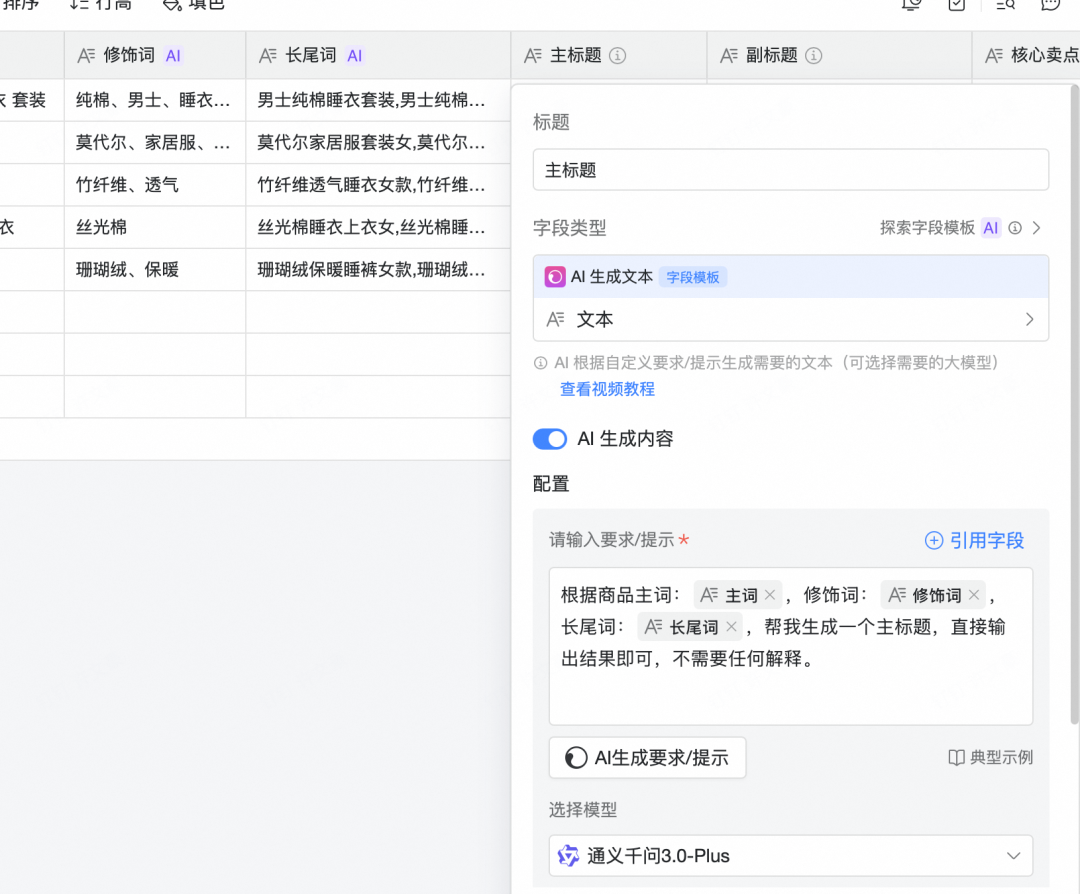This screenshot has width=1080, height=894.
Task: Click the circle icon in AI生成要求/提示 button
Action: [x=576, y=758]
